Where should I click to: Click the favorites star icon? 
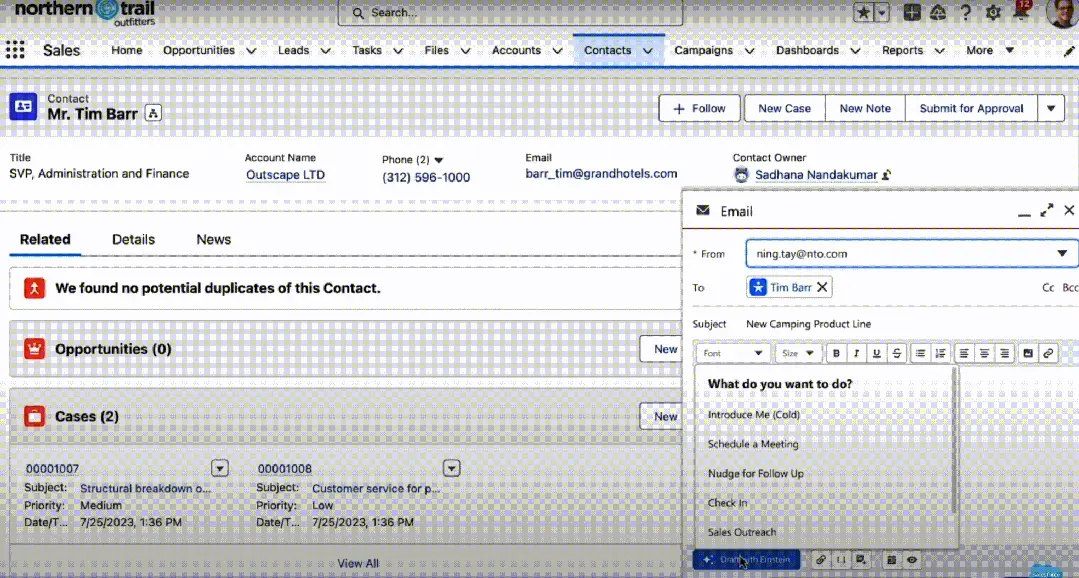(x=864, y=12)
